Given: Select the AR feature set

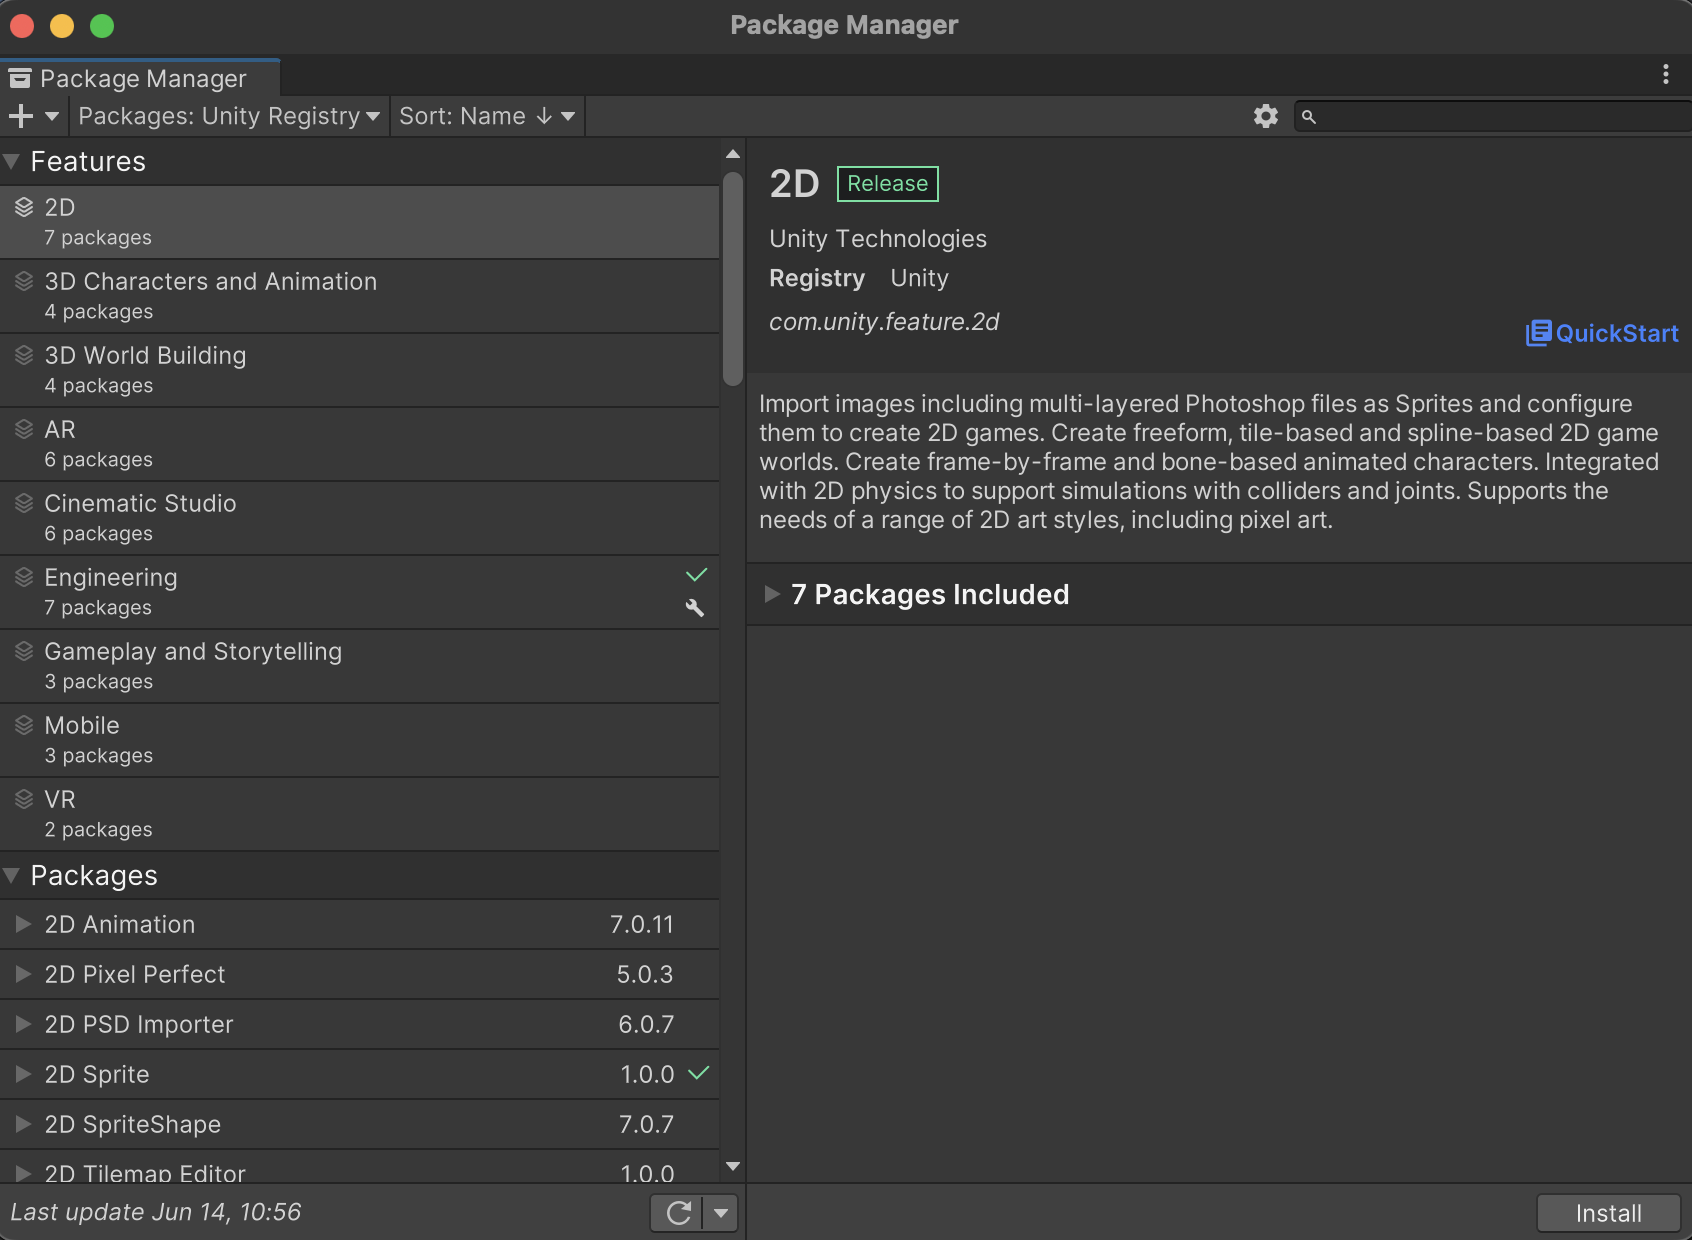Looking at the screenshot, I should click(359, 444).
